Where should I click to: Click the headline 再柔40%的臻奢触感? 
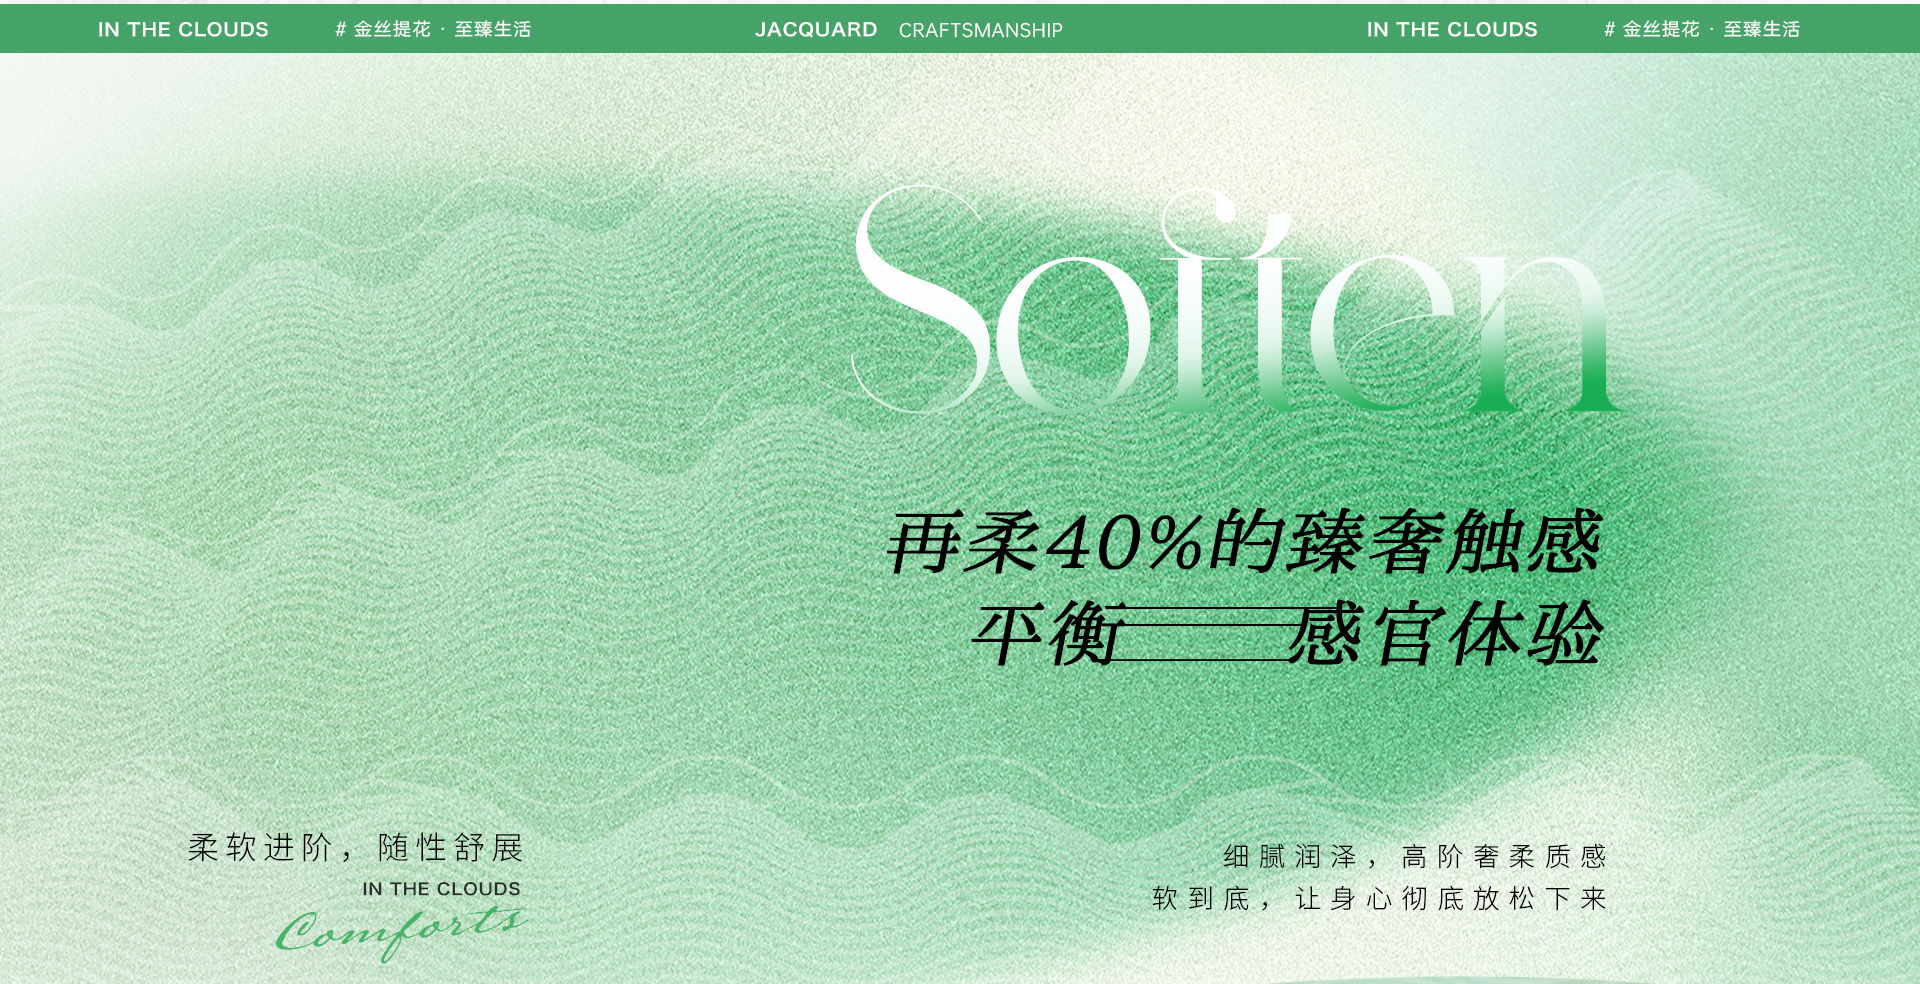[x=1245, y=542]
